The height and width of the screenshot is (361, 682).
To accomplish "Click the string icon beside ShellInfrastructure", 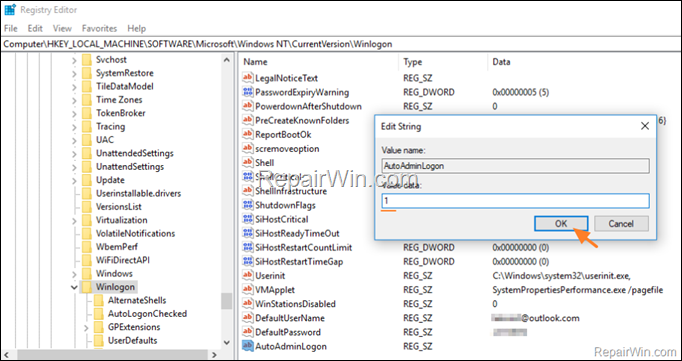I will point(248,191).
